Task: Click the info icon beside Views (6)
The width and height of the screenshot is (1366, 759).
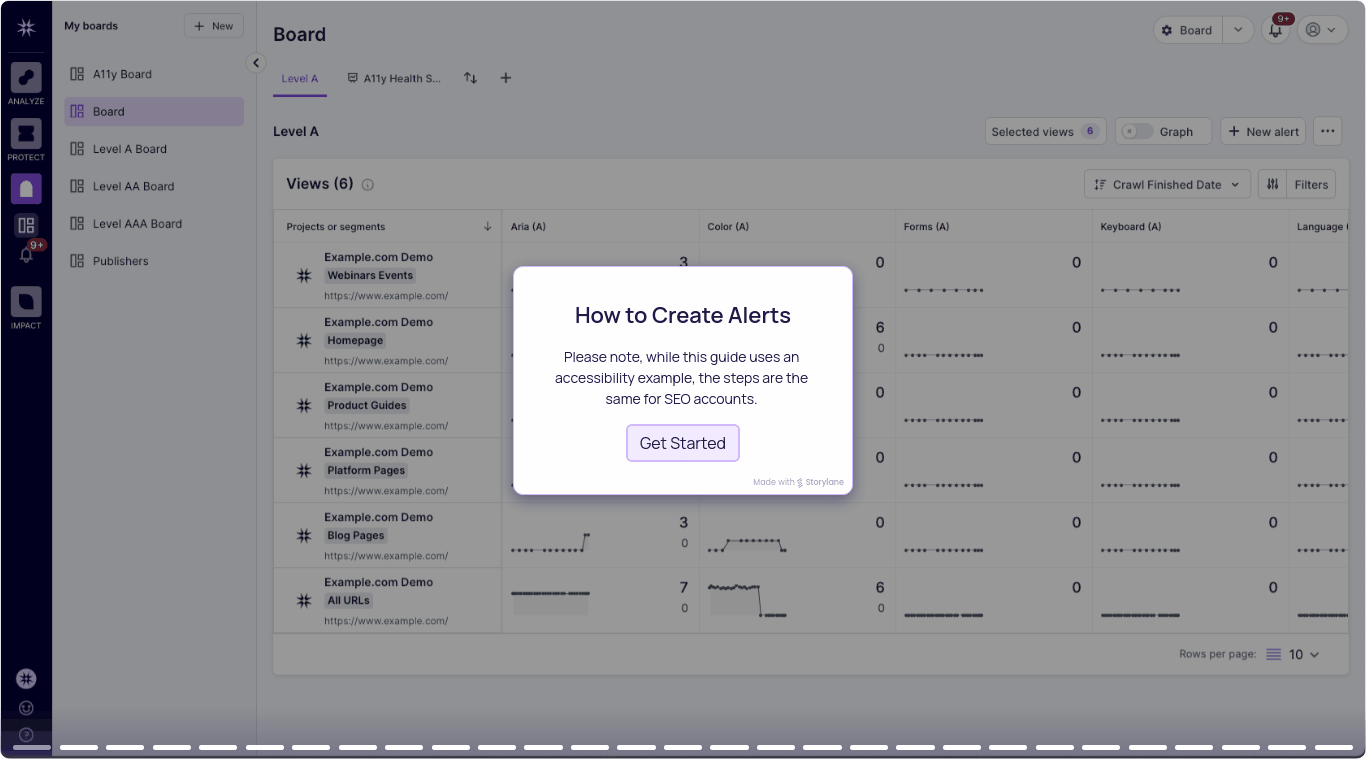Action: [367, 184]
